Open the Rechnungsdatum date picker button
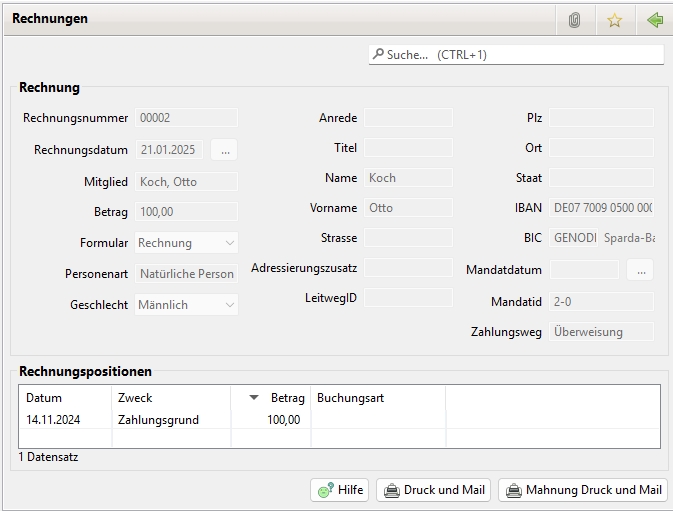The image size is (673, 511). 224,150
